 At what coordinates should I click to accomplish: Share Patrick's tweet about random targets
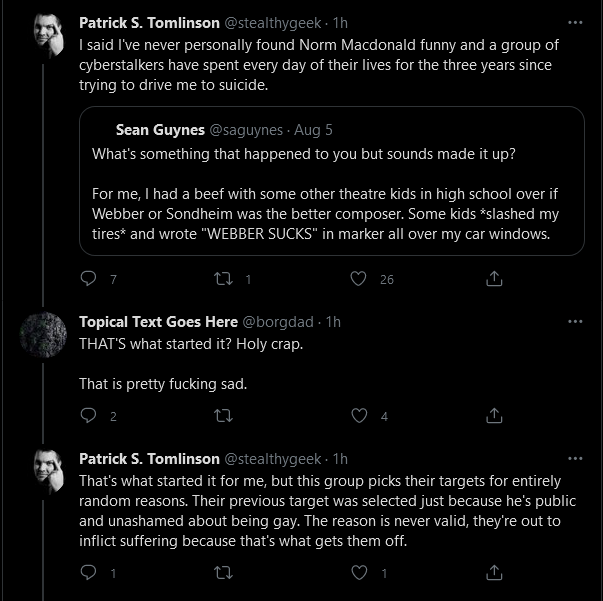click(494, 573)
